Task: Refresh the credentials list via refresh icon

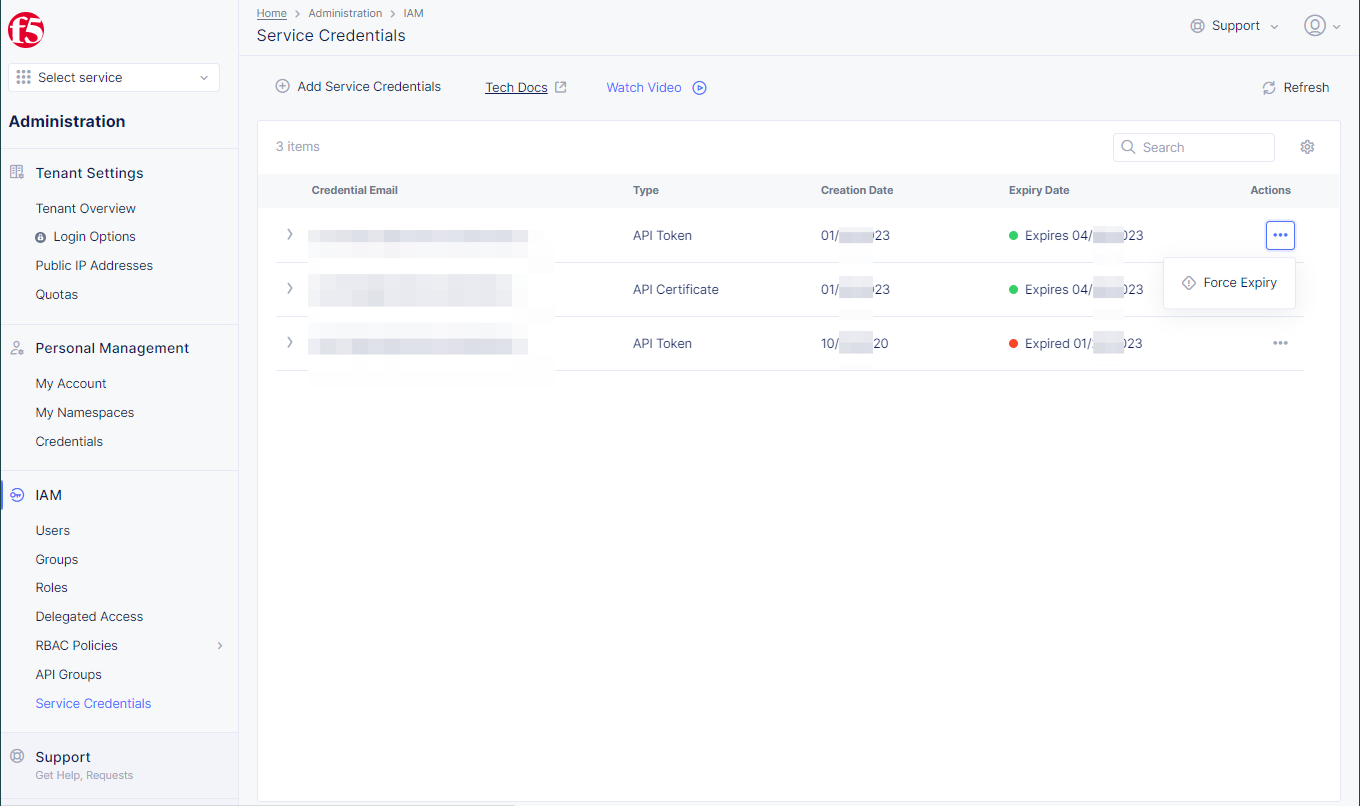Action: point(1269,87)
